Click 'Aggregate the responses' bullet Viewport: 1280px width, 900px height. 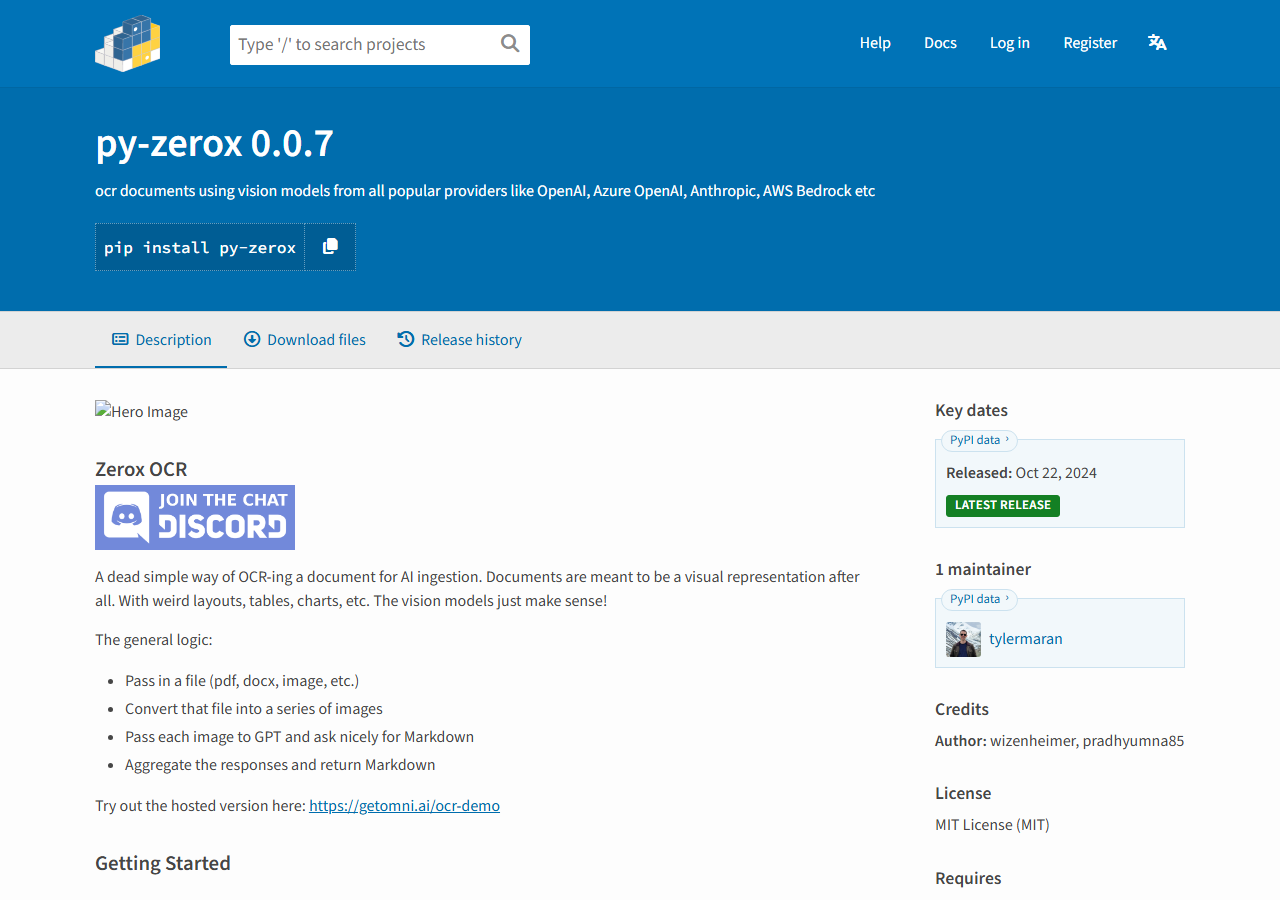[280, 765]
